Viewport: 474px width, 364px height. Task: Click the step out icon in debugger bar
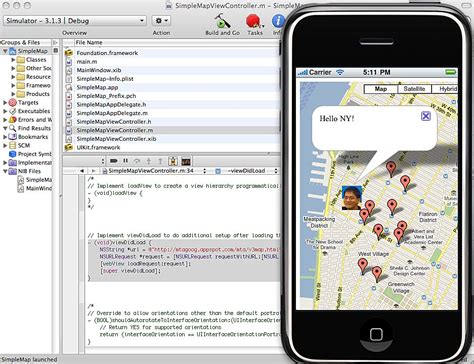tap(160, 161)
